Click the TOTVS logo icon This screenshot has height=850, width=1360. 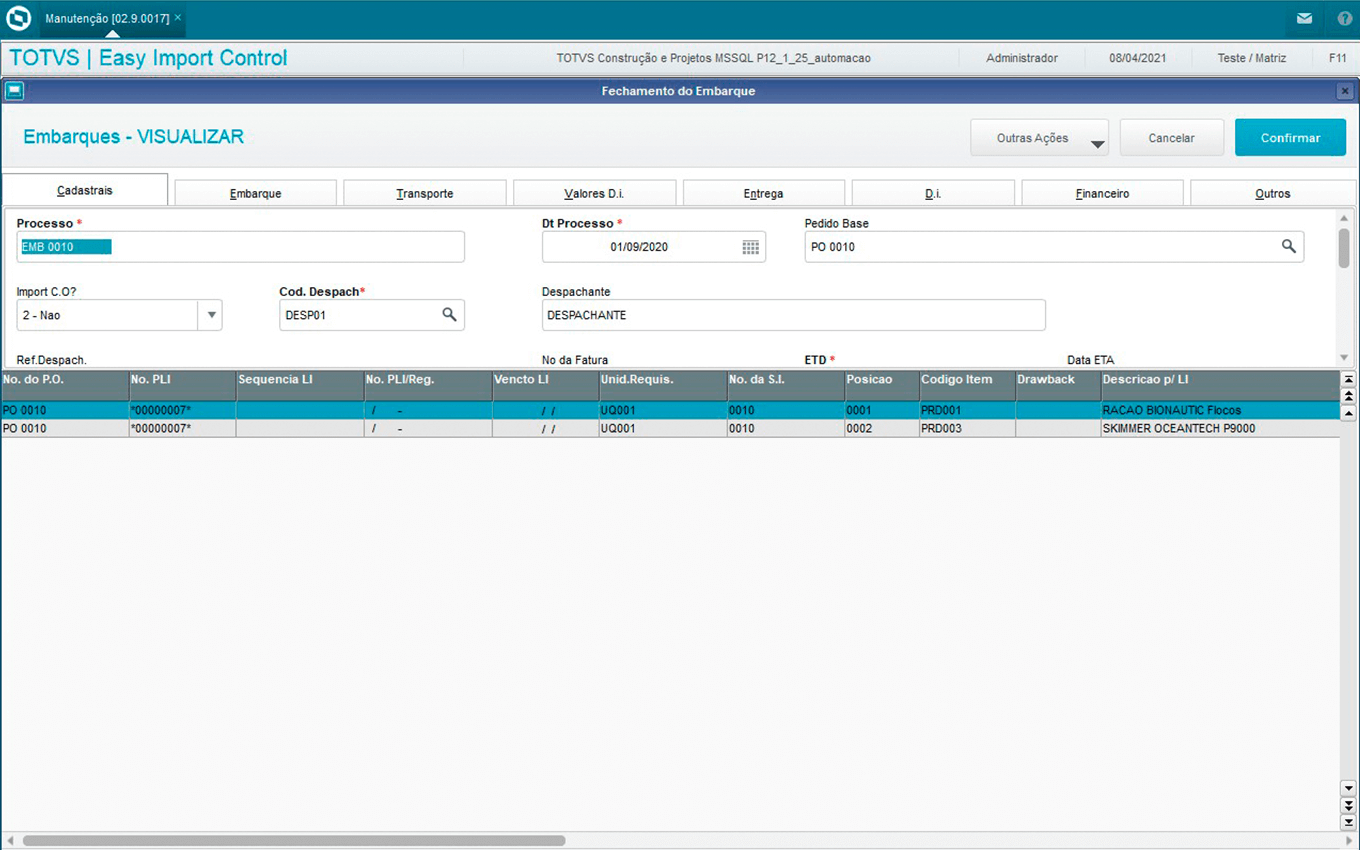19,19
